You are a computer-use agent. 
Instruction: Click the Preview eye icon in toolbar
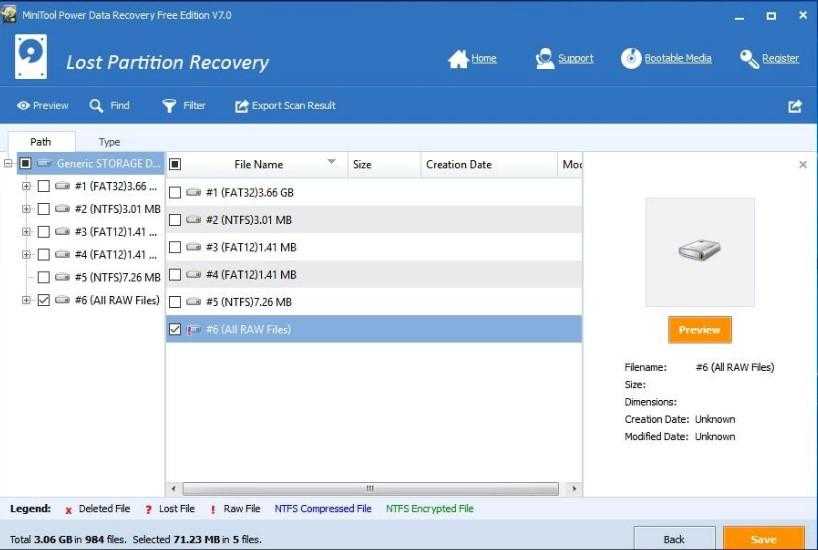point(23,106)
